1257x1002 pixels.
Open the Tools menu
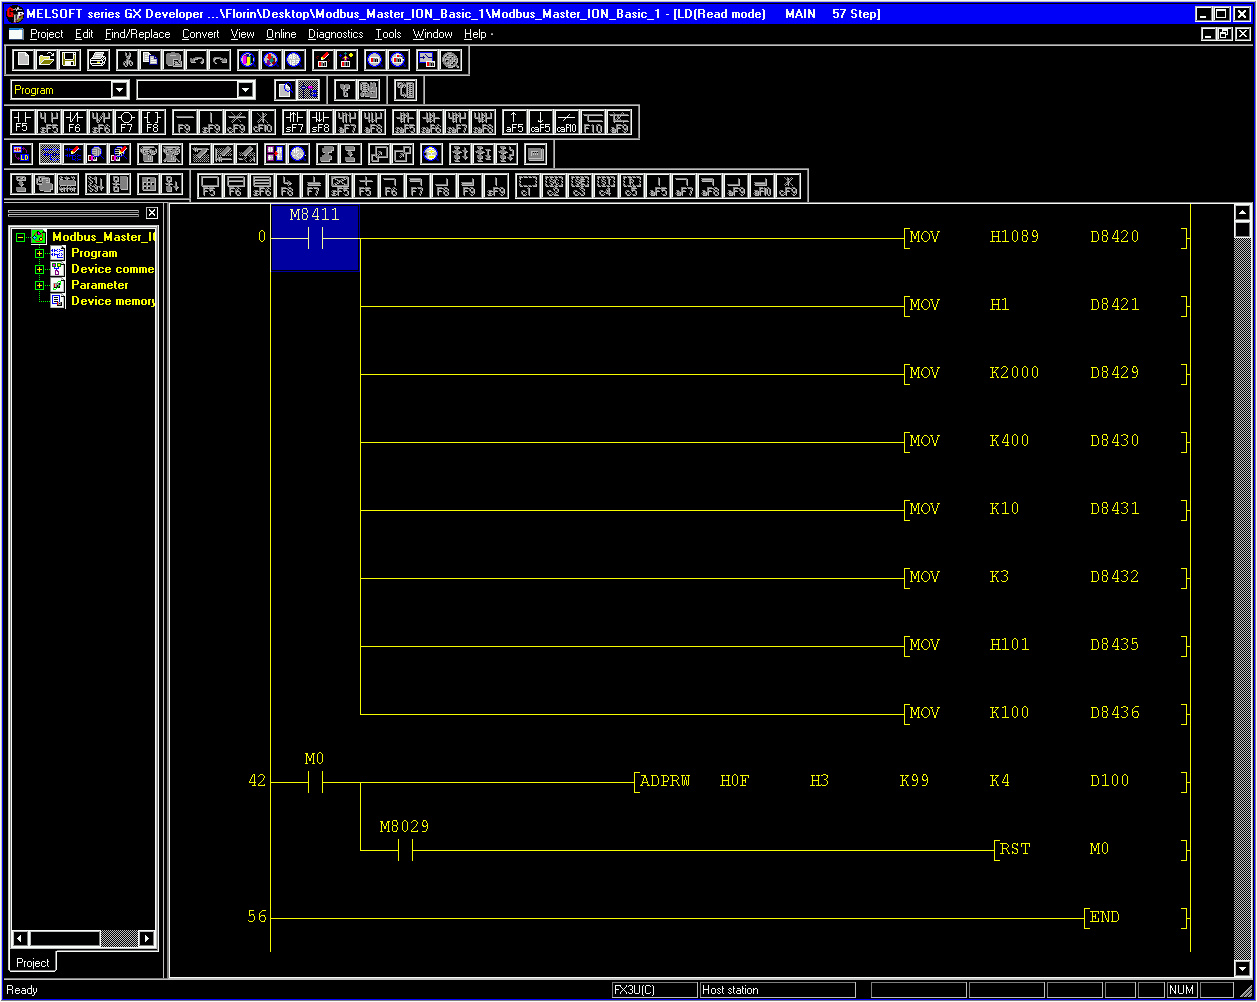[x=388, y=34]
